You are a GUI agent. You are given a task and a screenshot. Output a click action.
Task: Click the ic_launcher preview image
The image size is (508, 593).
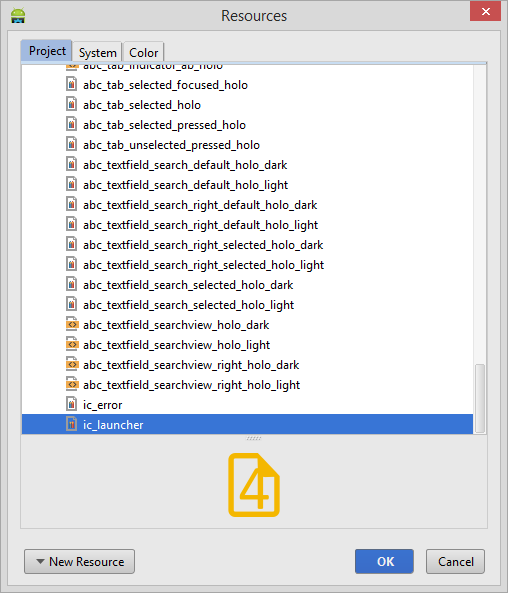tap(254, 484)
